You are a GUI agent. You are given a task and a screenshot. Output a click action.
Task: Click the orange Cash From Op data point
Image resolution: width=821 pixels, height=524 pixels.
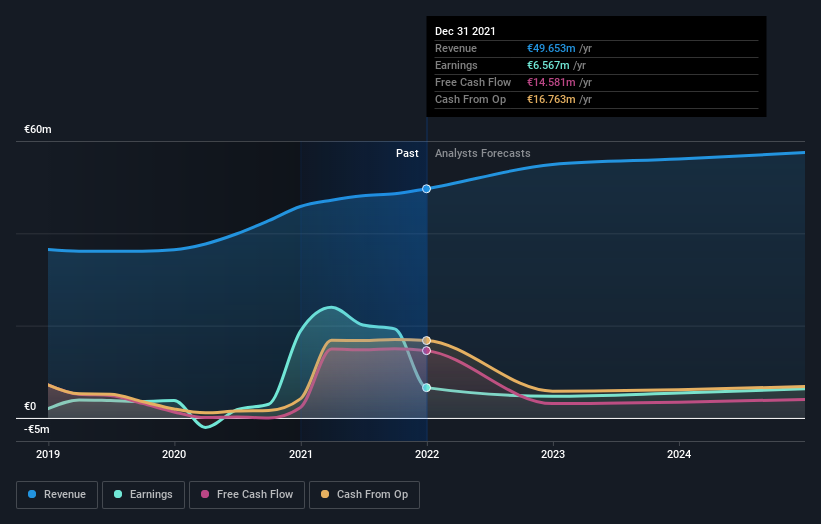click(x=427, y=340)
